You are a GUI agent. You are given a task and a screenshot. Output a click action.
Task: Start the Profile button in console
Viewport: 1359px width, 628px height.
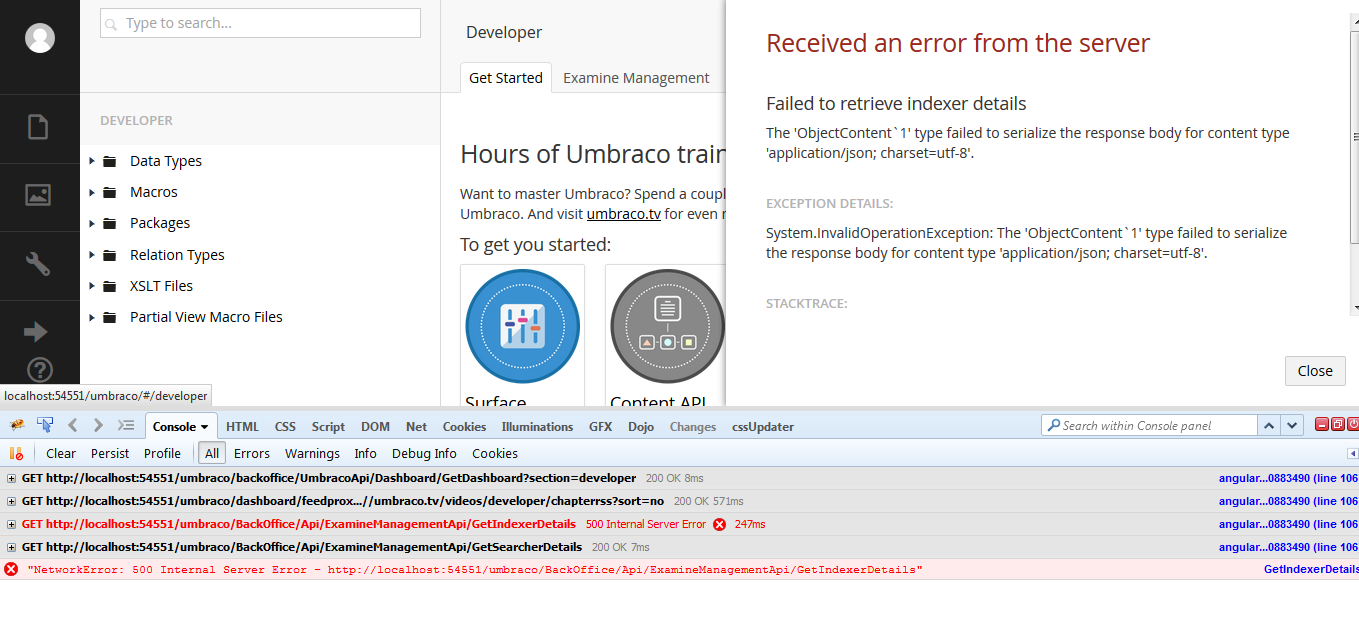click(162, 453)
